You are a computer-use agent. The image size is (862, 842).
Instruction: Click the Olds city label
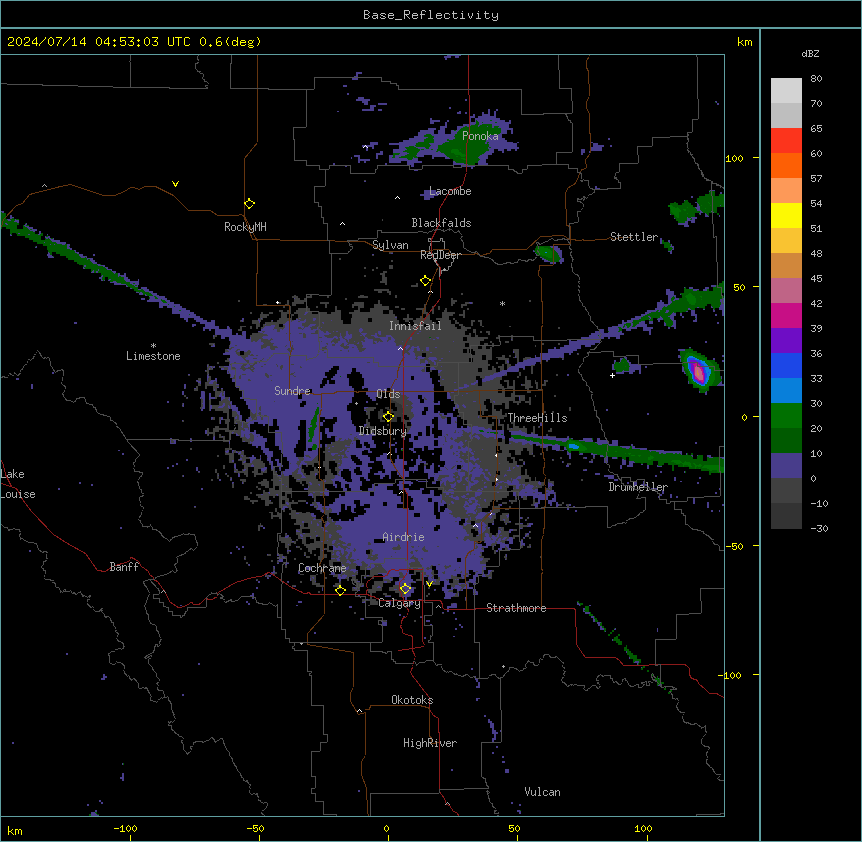[388, 394]
